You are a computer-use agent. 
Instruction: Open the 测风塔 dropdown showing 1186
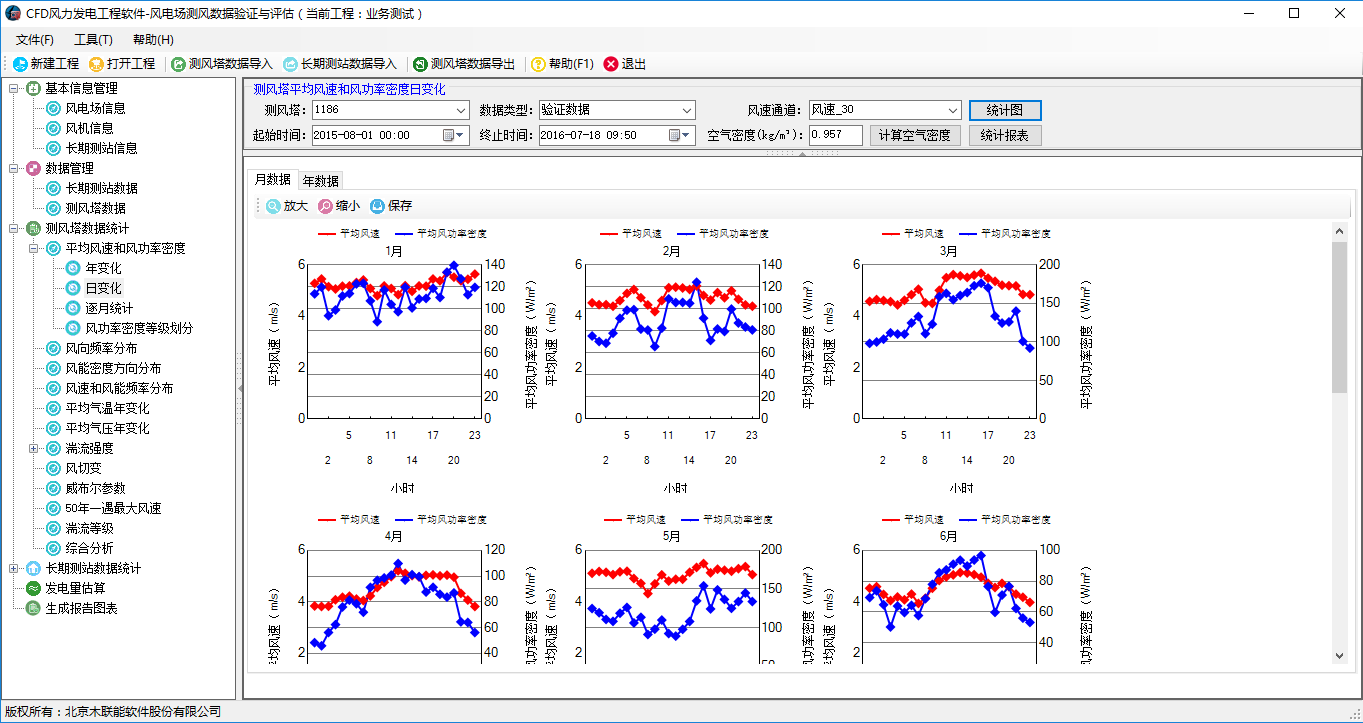(461, 110)
